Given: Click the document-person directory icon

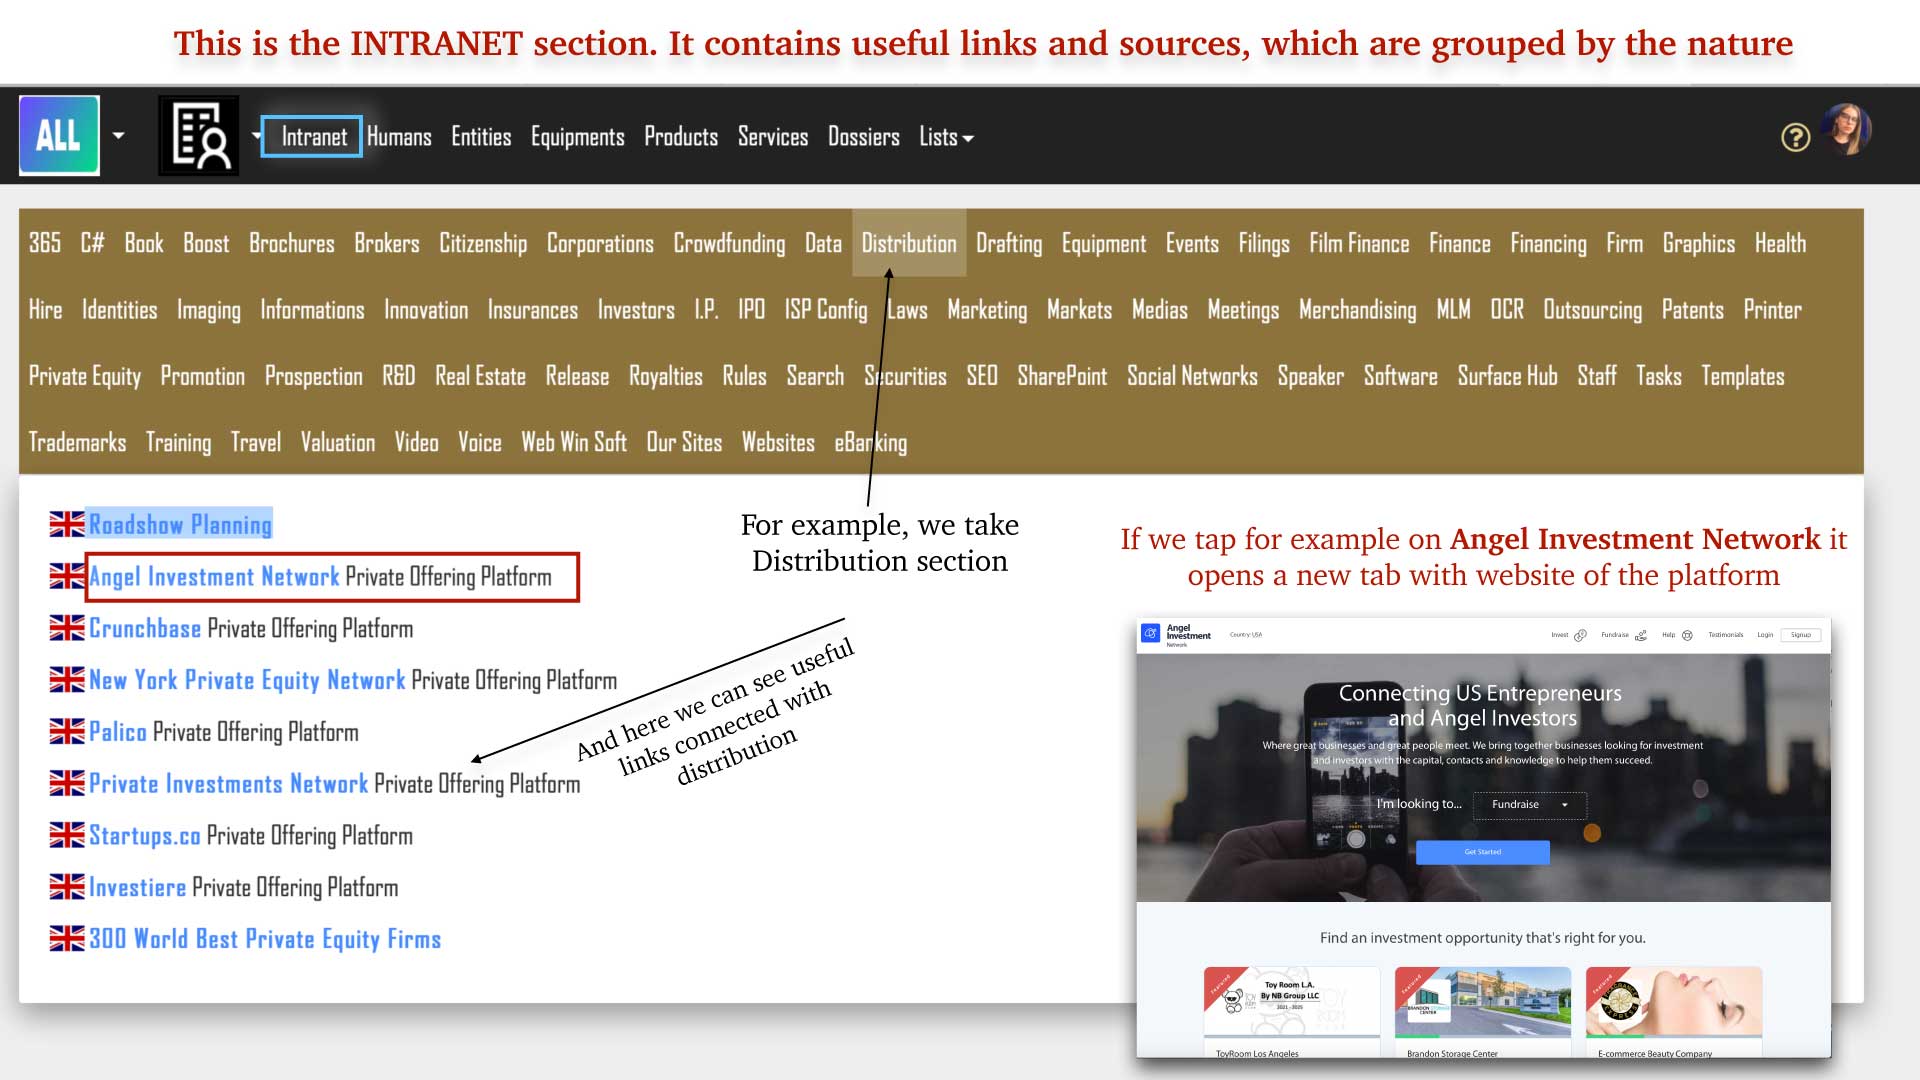Looking at the screenshot, I should point(199,135).
